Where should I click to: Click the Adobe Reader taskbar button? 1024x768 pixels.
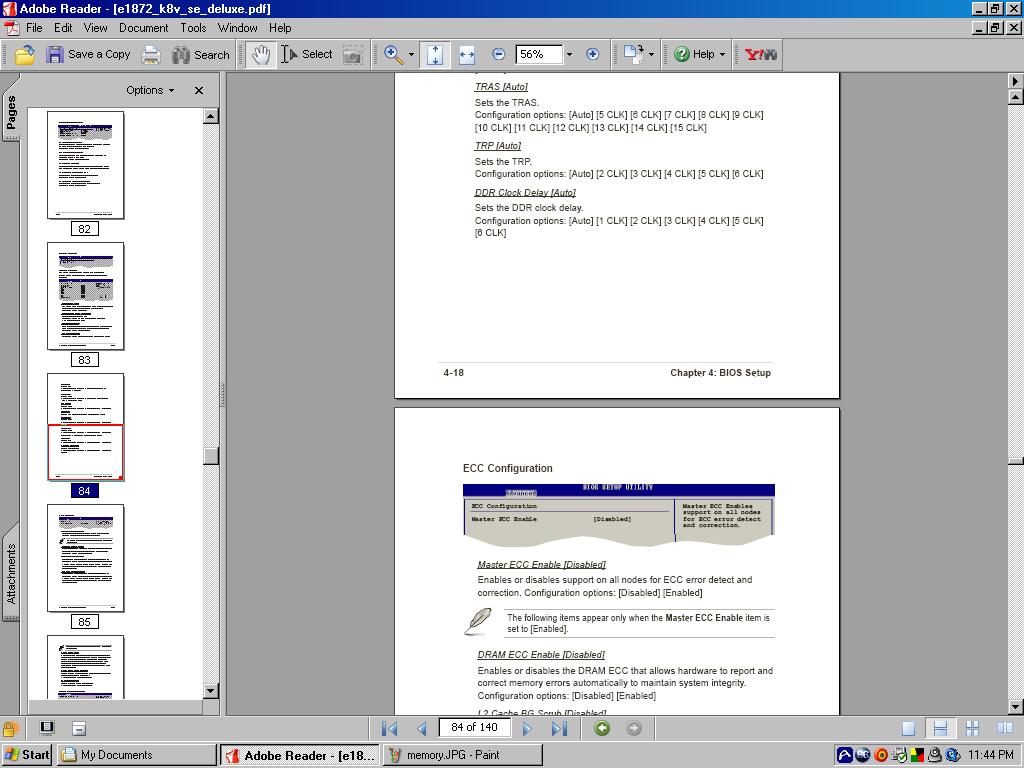tap(299, 755)
